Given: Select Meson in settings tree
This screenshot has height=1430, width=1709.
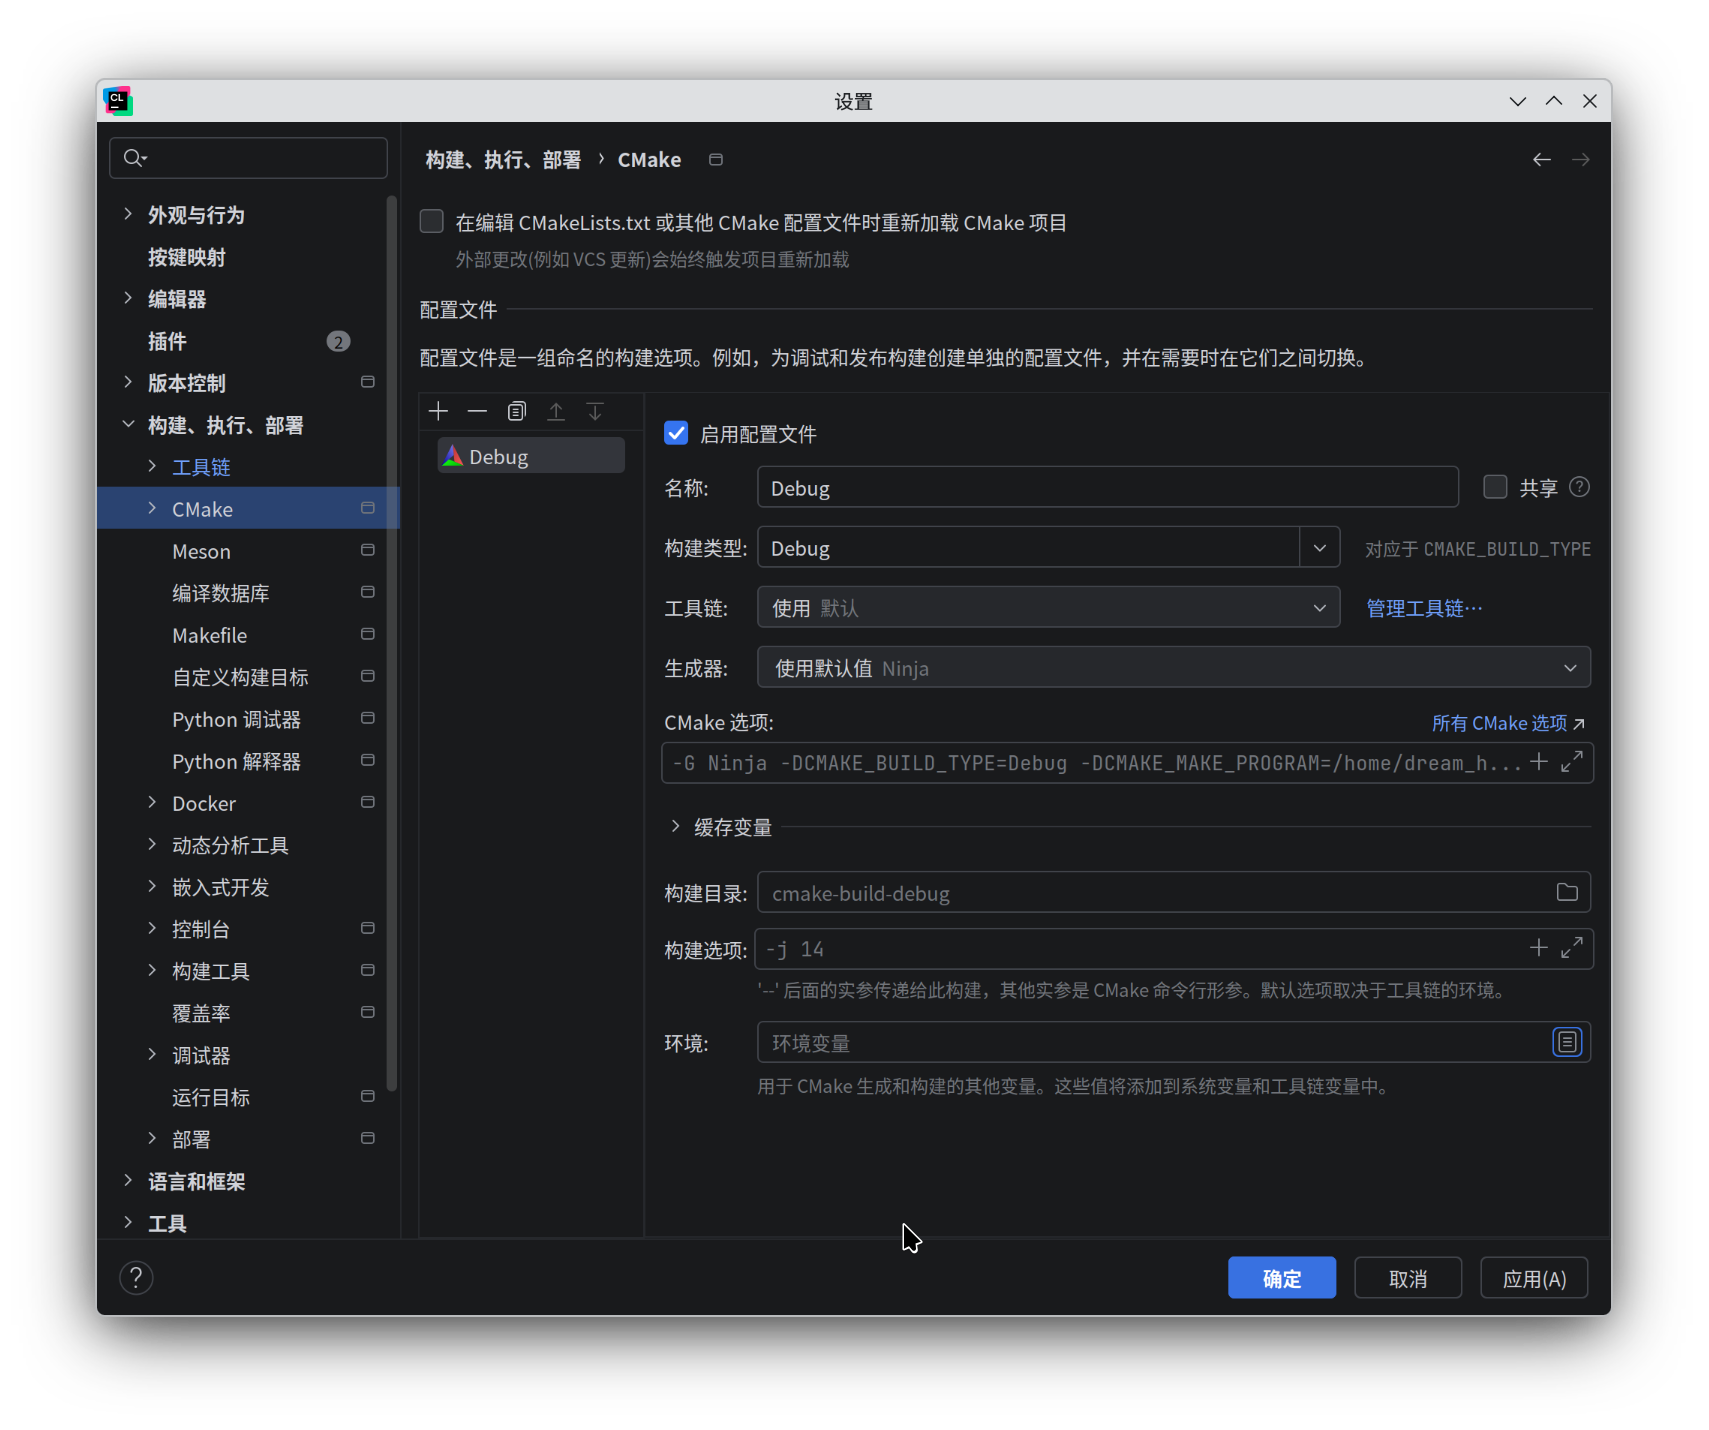Looking at the screenshot, I should coord(201,551).
